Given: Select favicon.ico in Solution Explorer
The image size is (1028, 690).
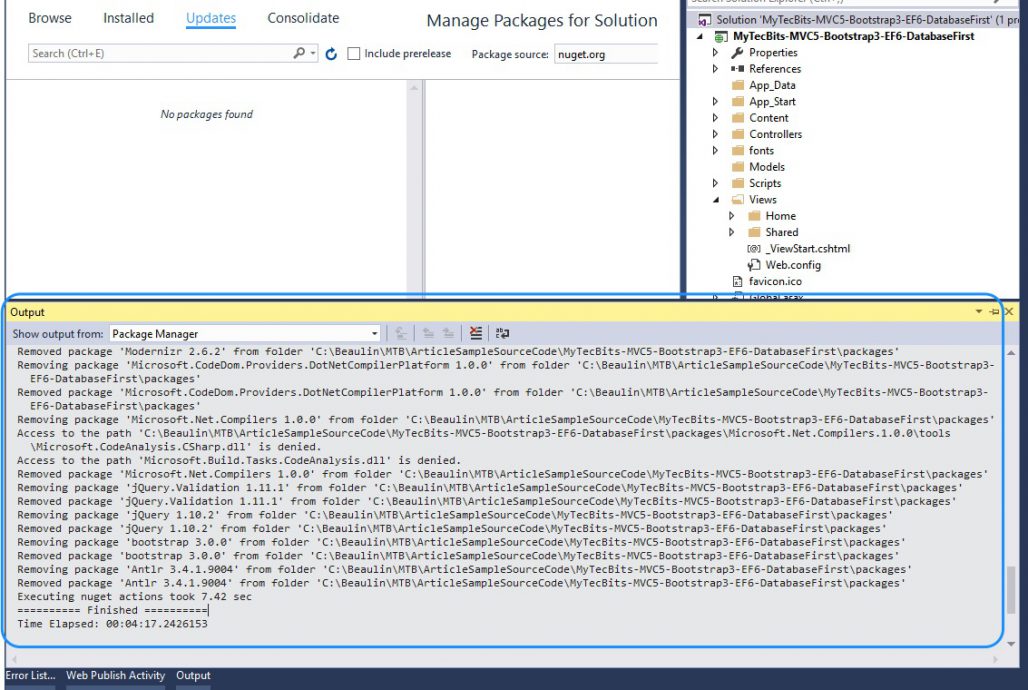Looking at the screenshot, I should point(776,281).
